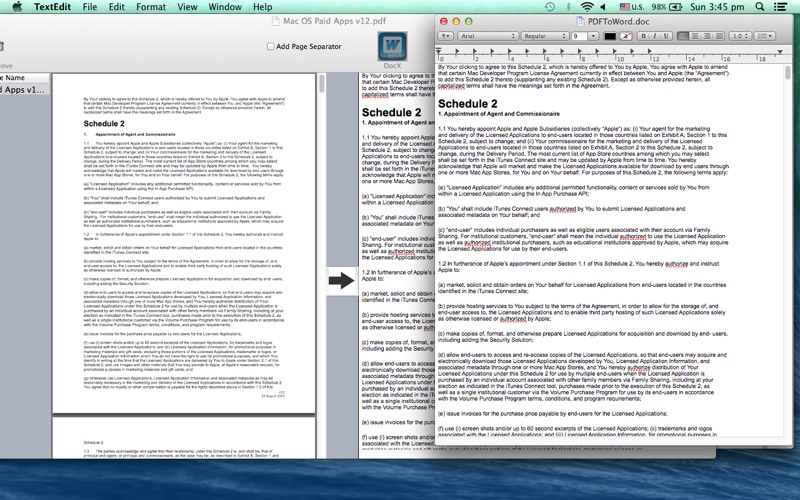The image size is (800, 500).
Task: Open the TextEdit application menu
Action: tap(53, 7)
